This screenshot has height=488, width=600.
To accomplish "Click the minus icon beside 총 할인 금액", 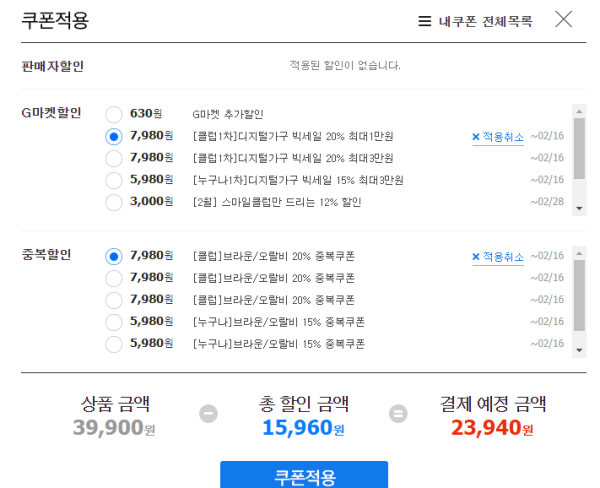I will [209, 414].
